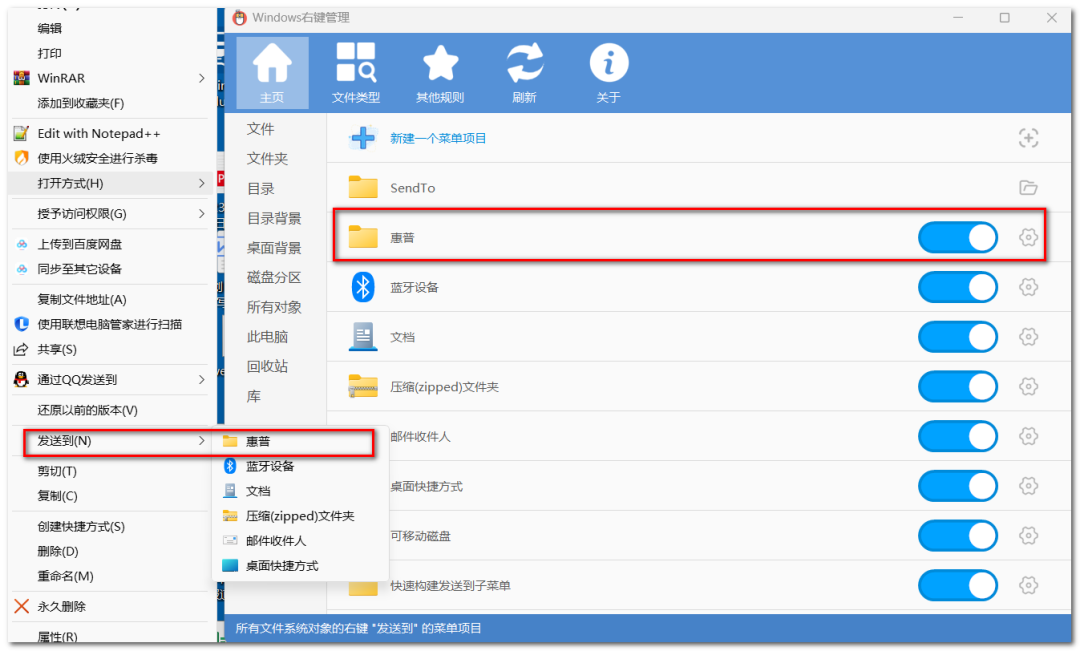Turn off the 可移动磁盘 switch
The height and width of the screenshot is (651, 1080).
pyautogui.click(x=958, y=535)
